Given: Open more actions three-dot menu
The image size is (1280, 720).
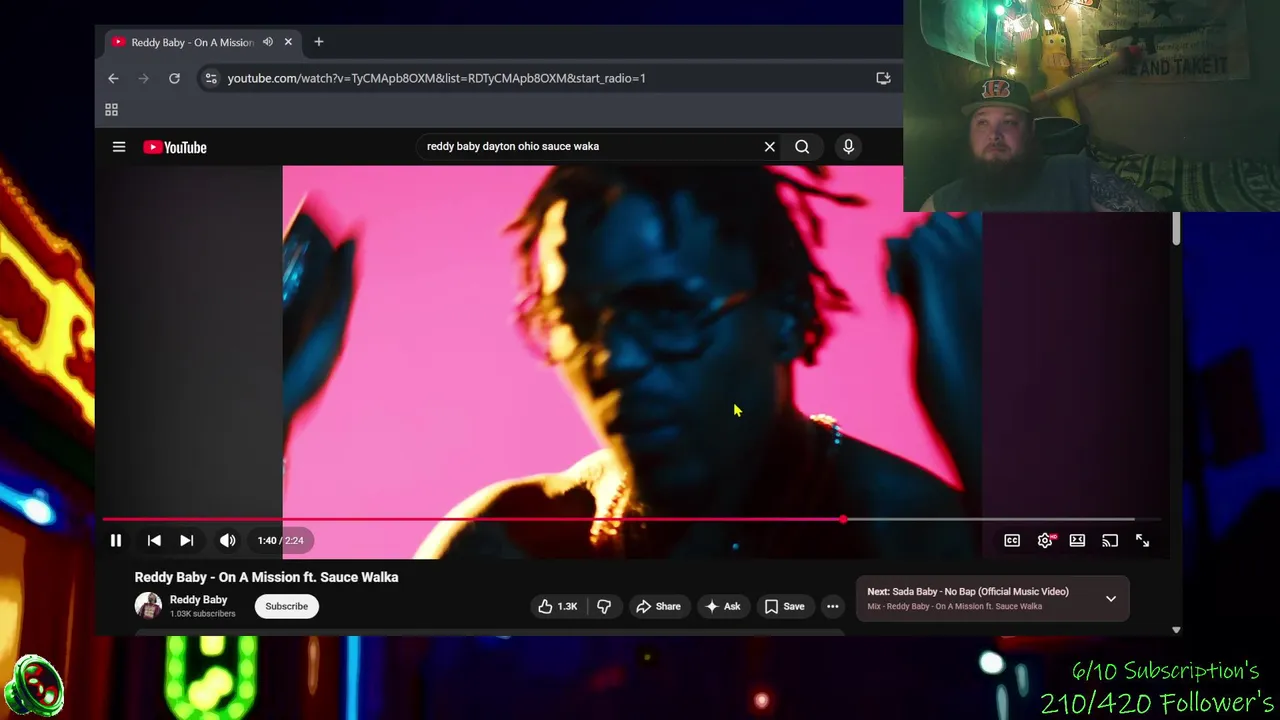Looking at the screenshot, I should [x=832, y=606].
